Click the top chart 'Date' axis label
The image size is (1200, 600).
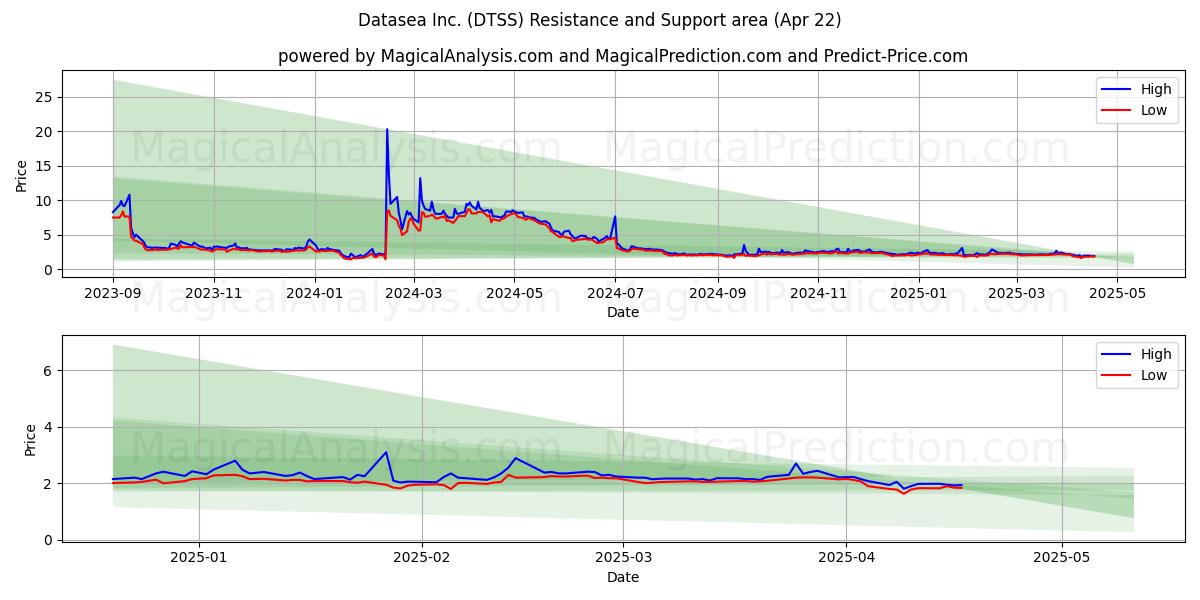pyautogui.click(x=623, y=312)
